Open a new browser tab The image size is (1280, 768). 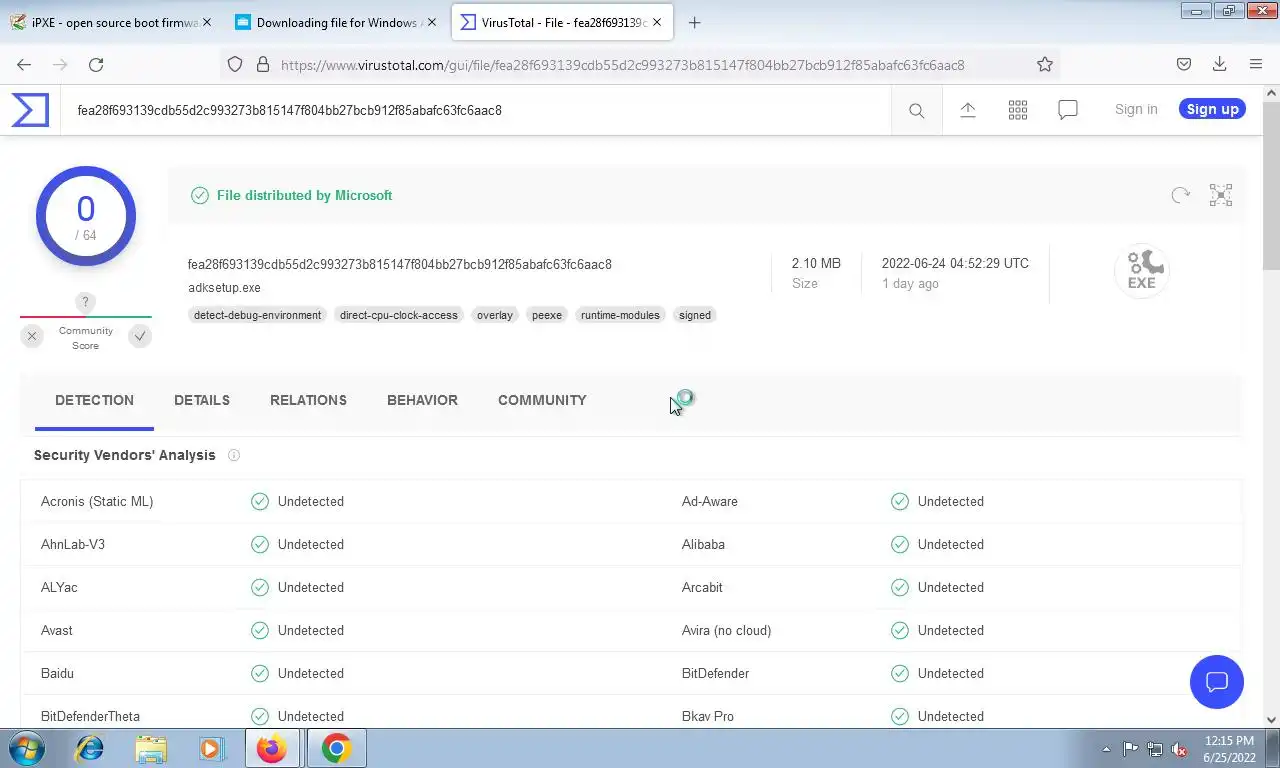695,22
